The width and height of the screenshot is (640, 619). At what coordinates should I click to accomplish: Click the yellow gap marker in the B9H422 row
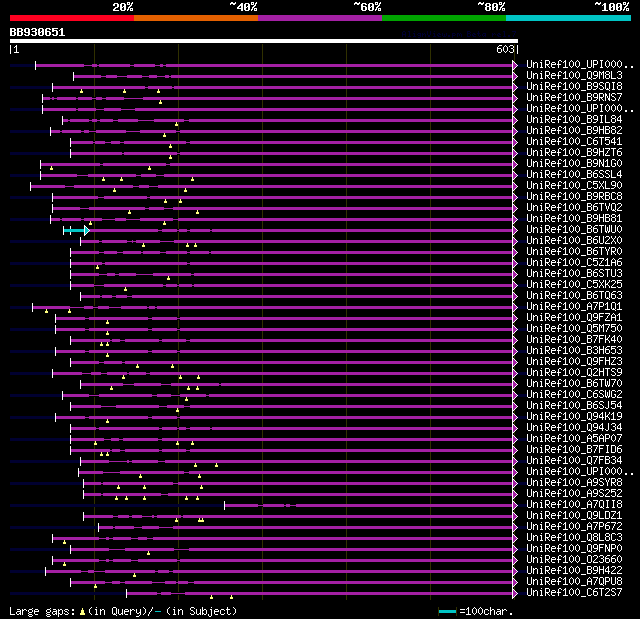(x=134, y=575)
